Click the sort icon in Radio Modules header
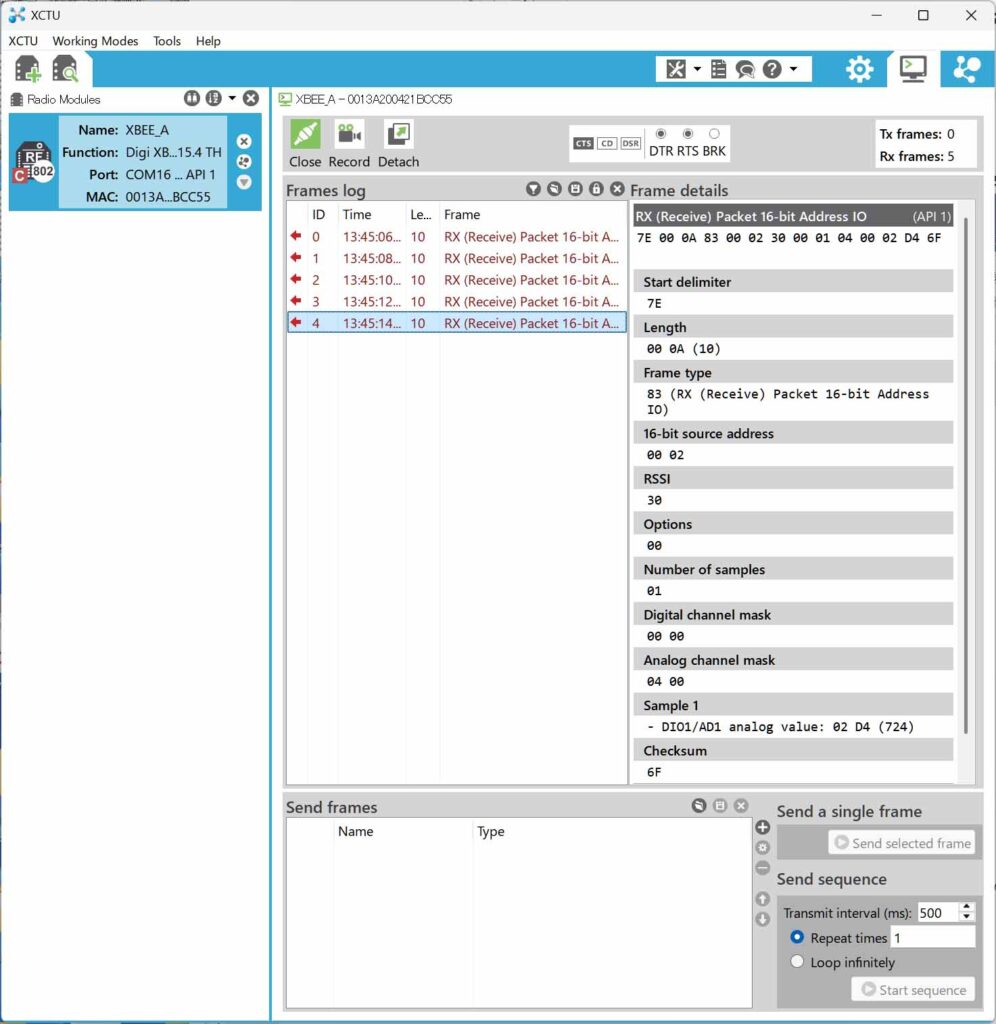The width and height of the screenshot is (996, 1024). (214, 99)
